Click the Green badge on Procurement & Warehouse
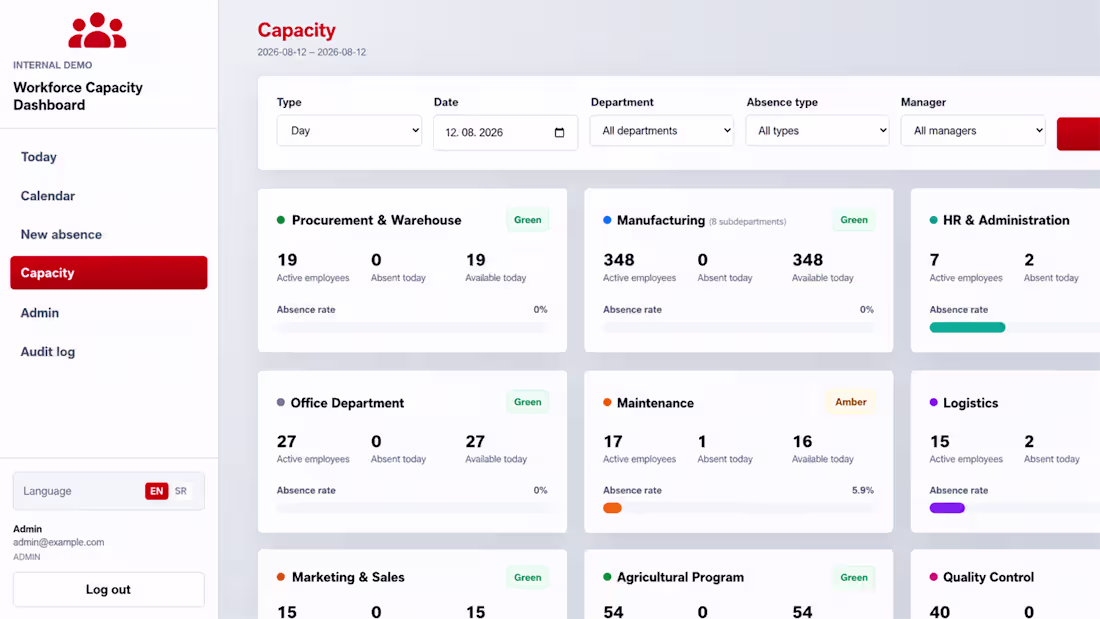 (x=528, y=220)
